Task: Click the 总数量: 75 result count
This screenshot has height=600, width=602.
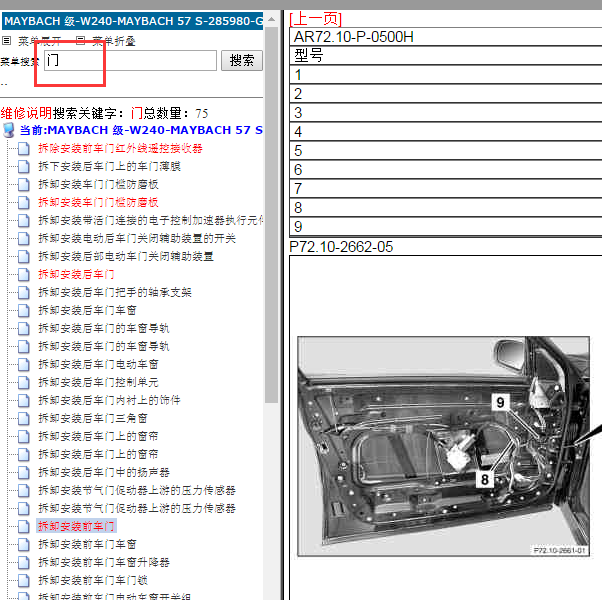Action: coord(175,113)
